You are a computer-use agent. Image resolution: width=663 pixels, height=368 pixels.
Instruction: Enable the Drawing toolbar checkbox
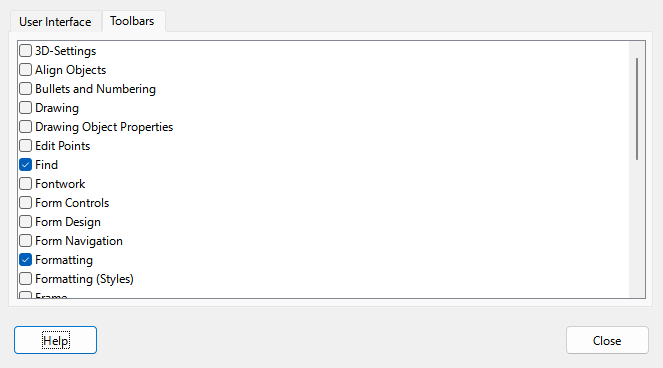point(25,107)
